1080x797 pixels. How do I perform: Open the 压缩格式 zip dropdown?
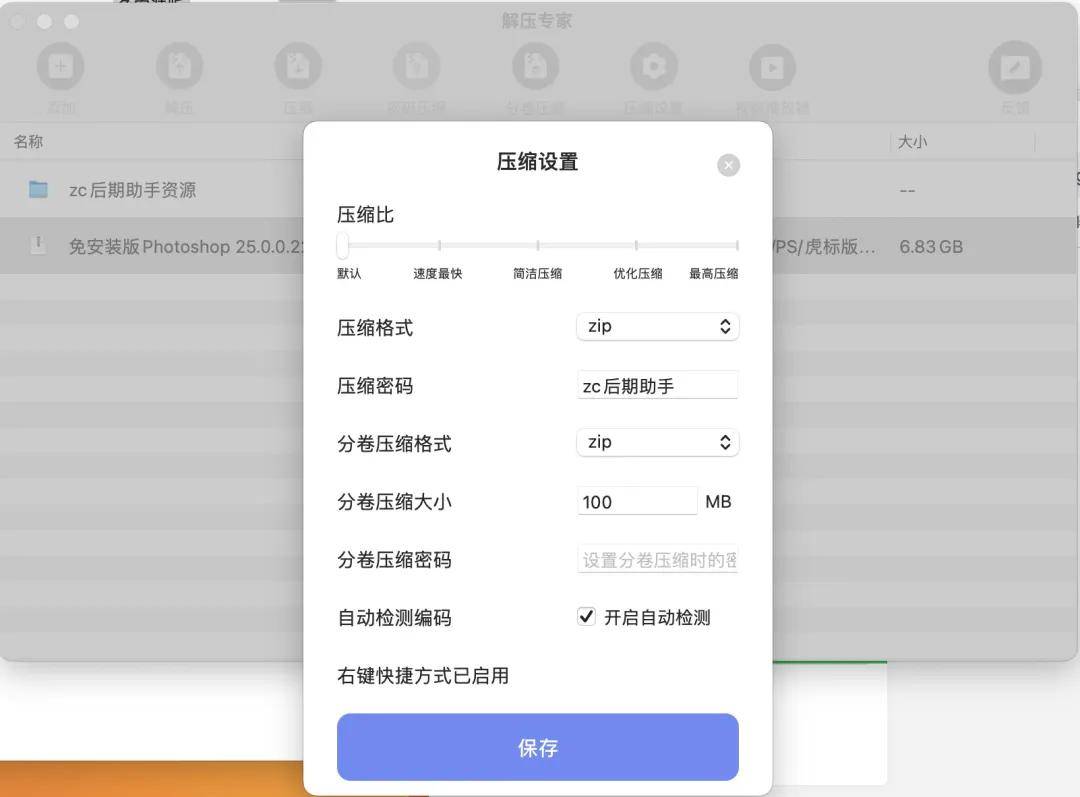[x=658, y=327]
